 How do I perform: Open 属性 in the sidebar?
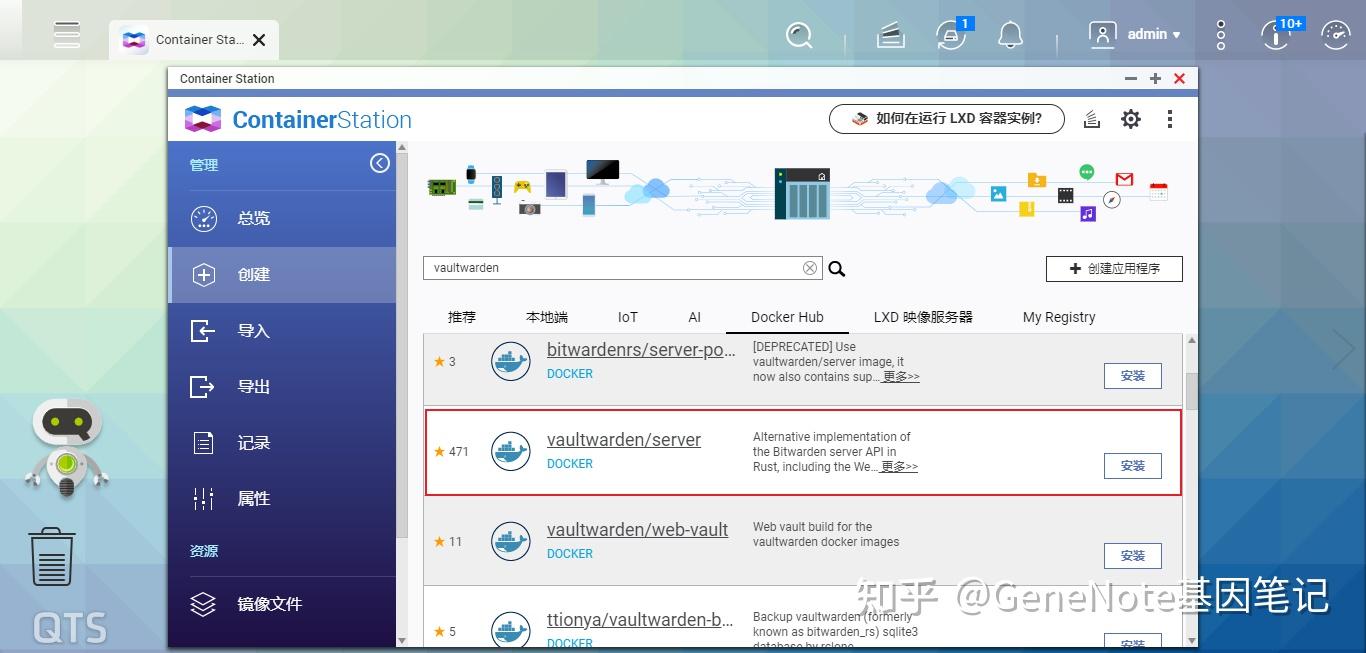click(x=282, y=498)
